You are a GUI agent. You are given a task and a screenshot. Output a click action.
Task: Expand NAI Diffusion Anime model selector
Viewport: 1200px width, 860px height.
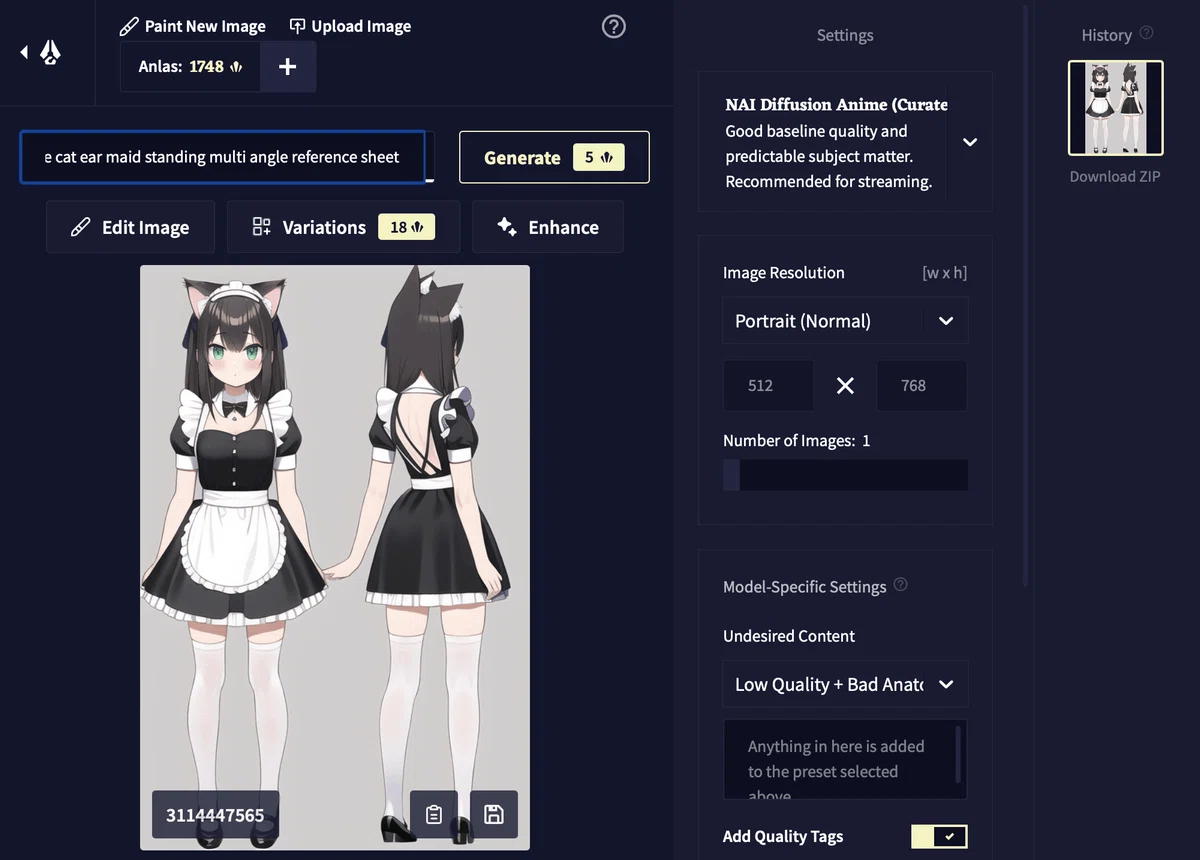(969, 142)
